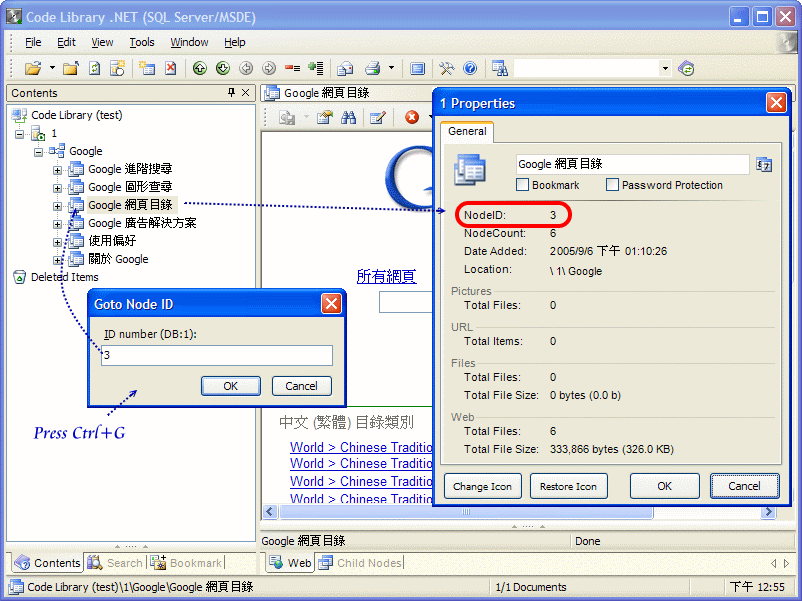This screenshot has height=601, width=802.
Task: Select the Deleted Items tree entry
Action: point(64,277)
